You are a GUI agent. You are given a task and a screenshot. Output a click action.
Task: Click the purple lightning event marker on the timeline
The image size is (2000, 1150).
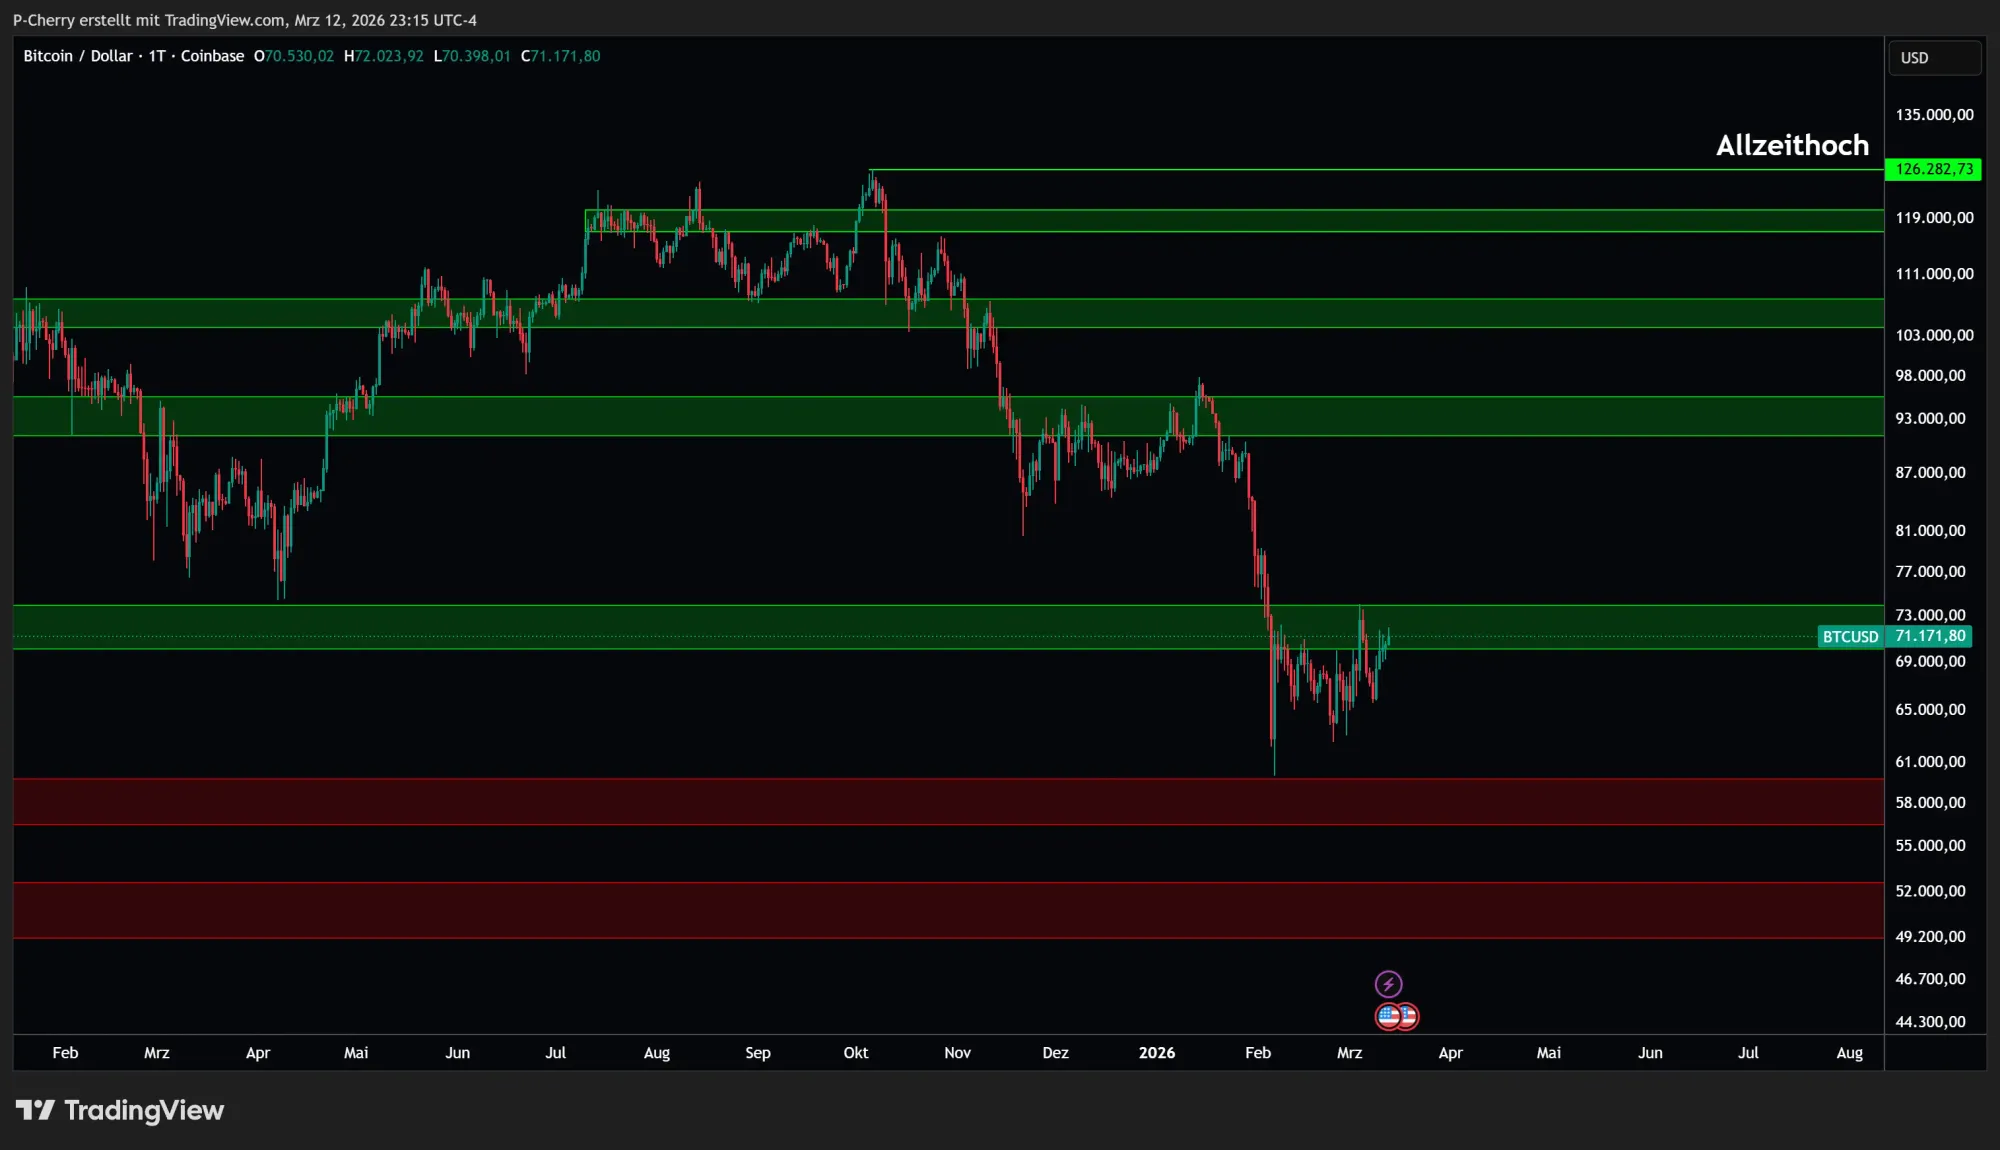point(1391,983)
